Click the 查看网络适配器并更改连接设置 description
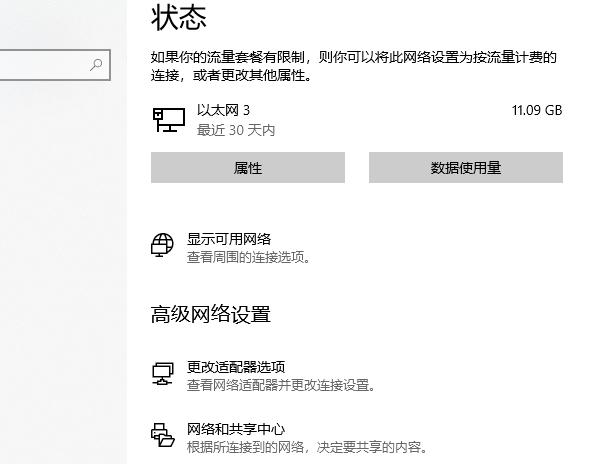The image size is (600, 464). pos(280,385)
